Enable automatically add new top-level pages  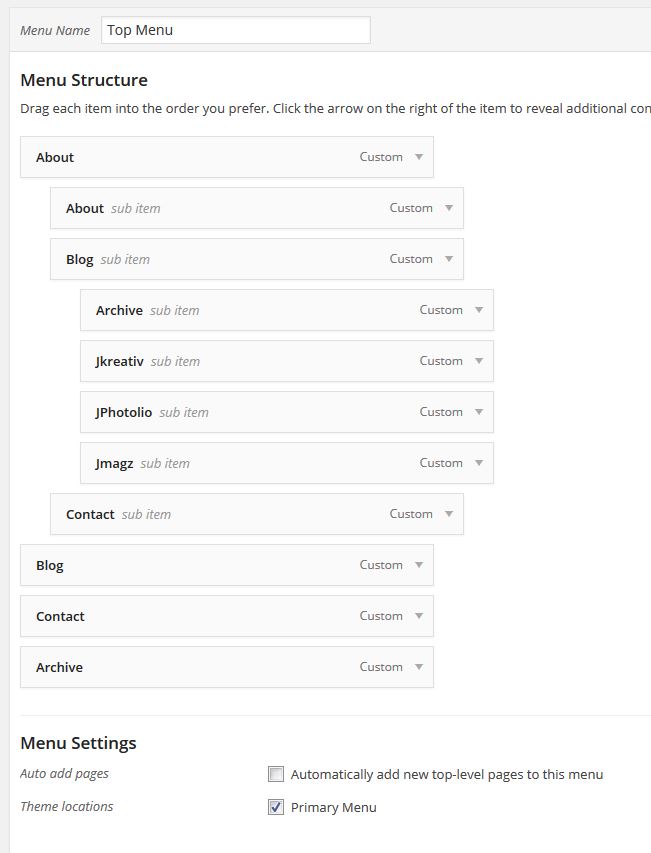coord(276,774)
